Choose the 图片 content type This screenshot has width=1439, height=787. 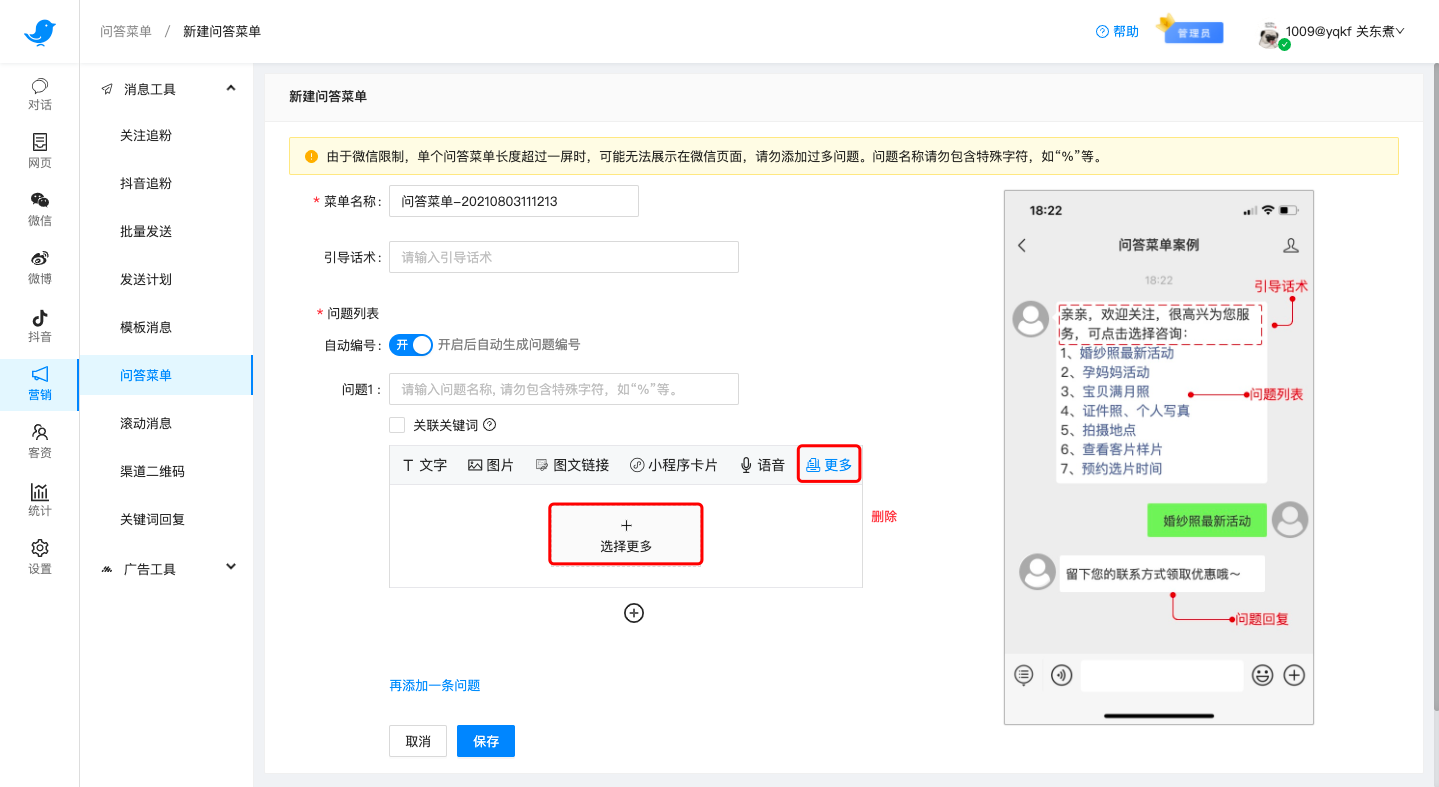coord(491,464)
